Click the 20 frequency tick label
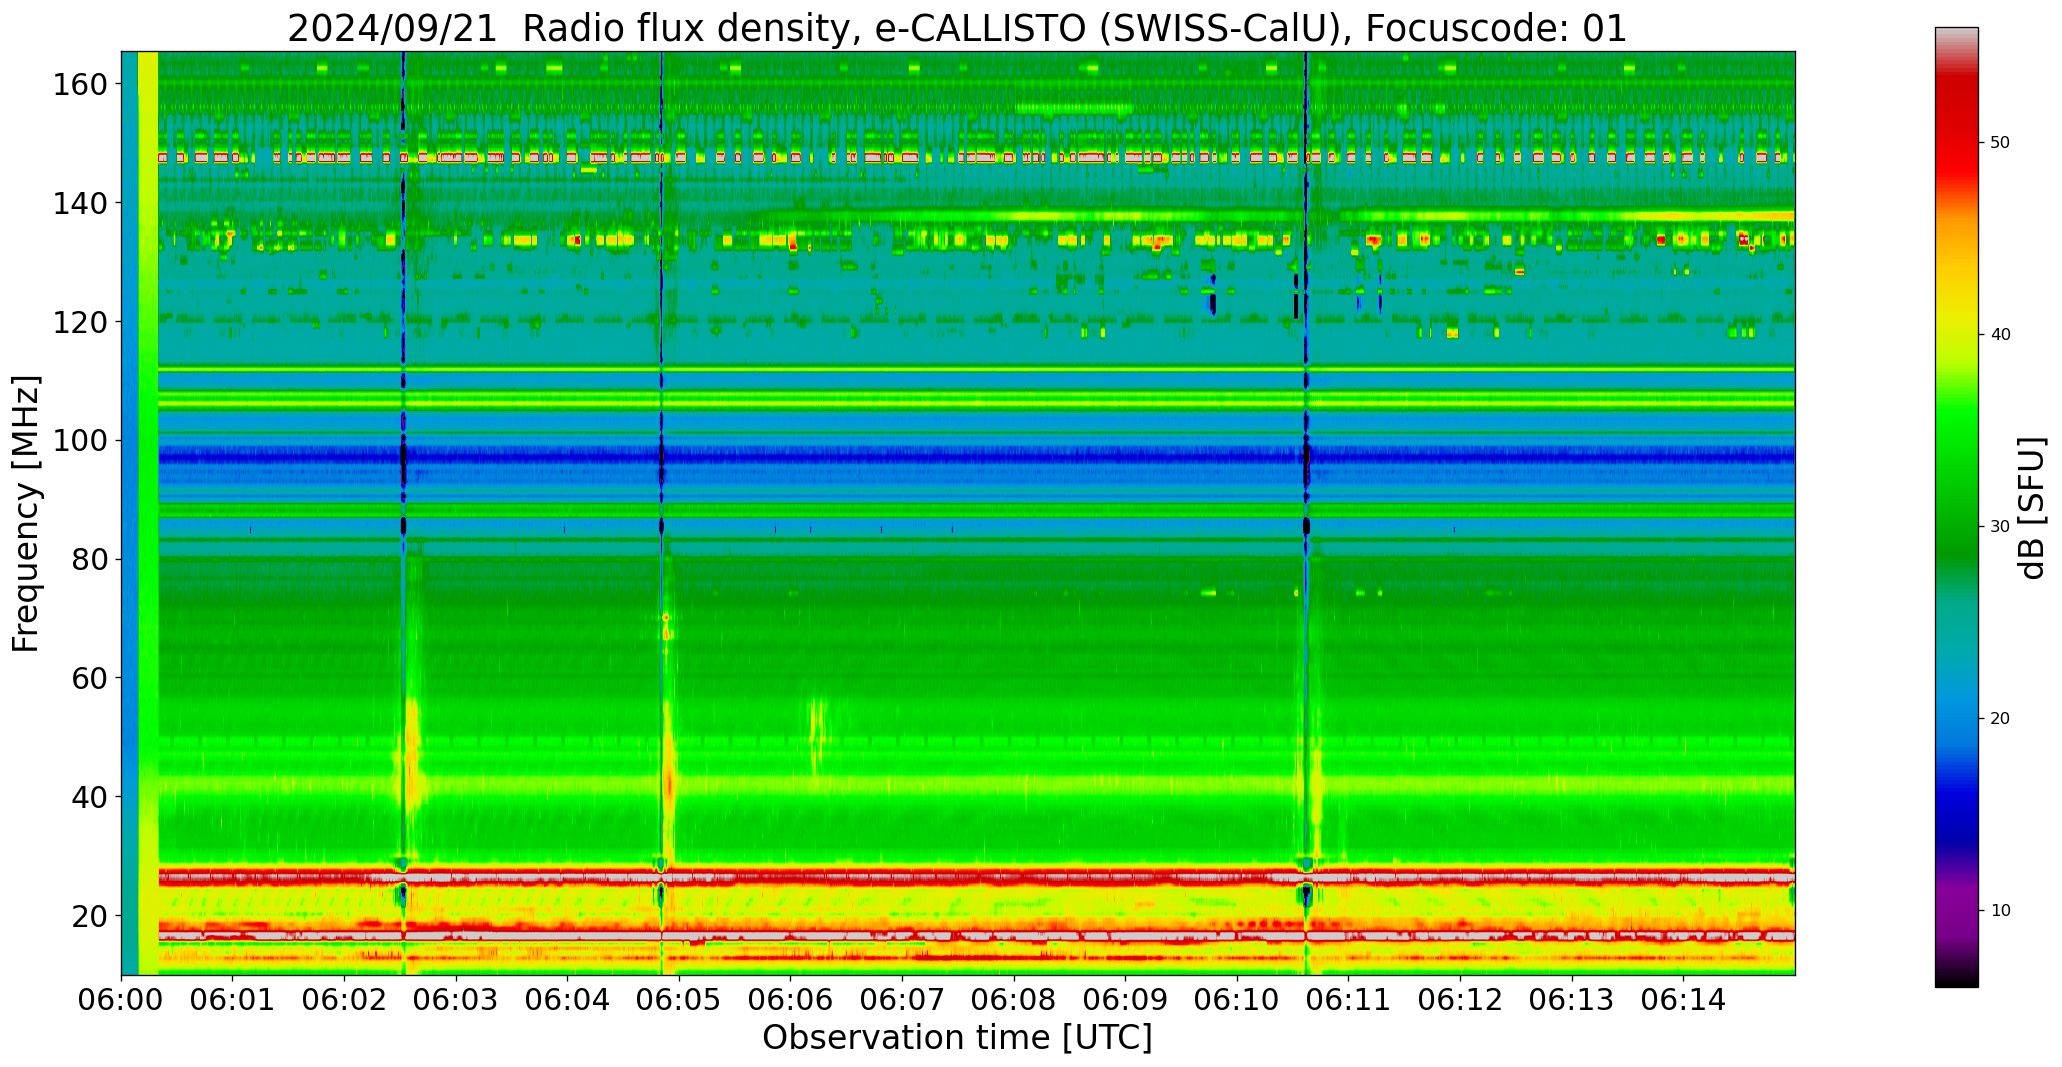Screen dimensions: 2062x1067 [89, 915]
